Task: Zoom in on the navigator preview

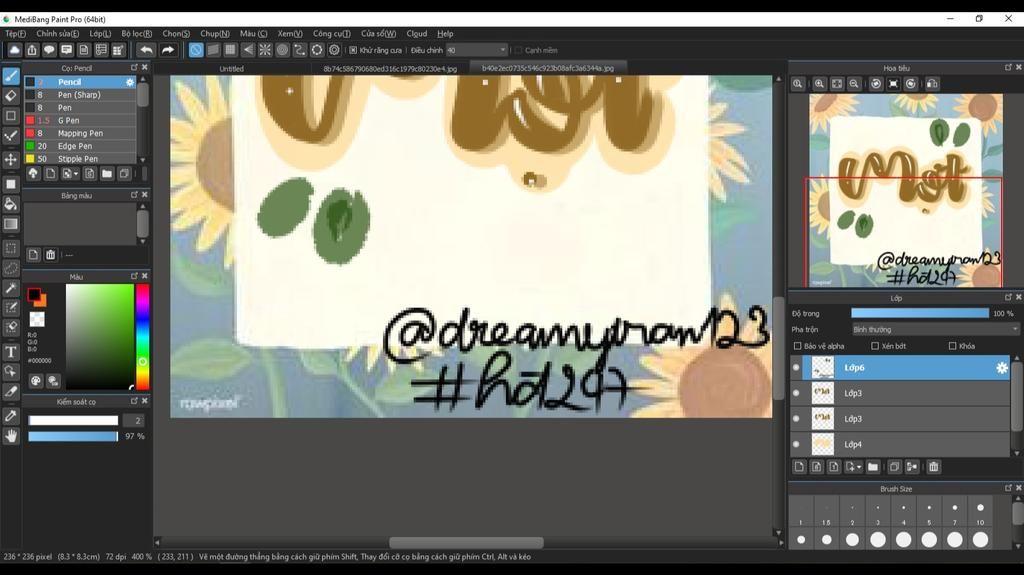Action: [819, 84]
